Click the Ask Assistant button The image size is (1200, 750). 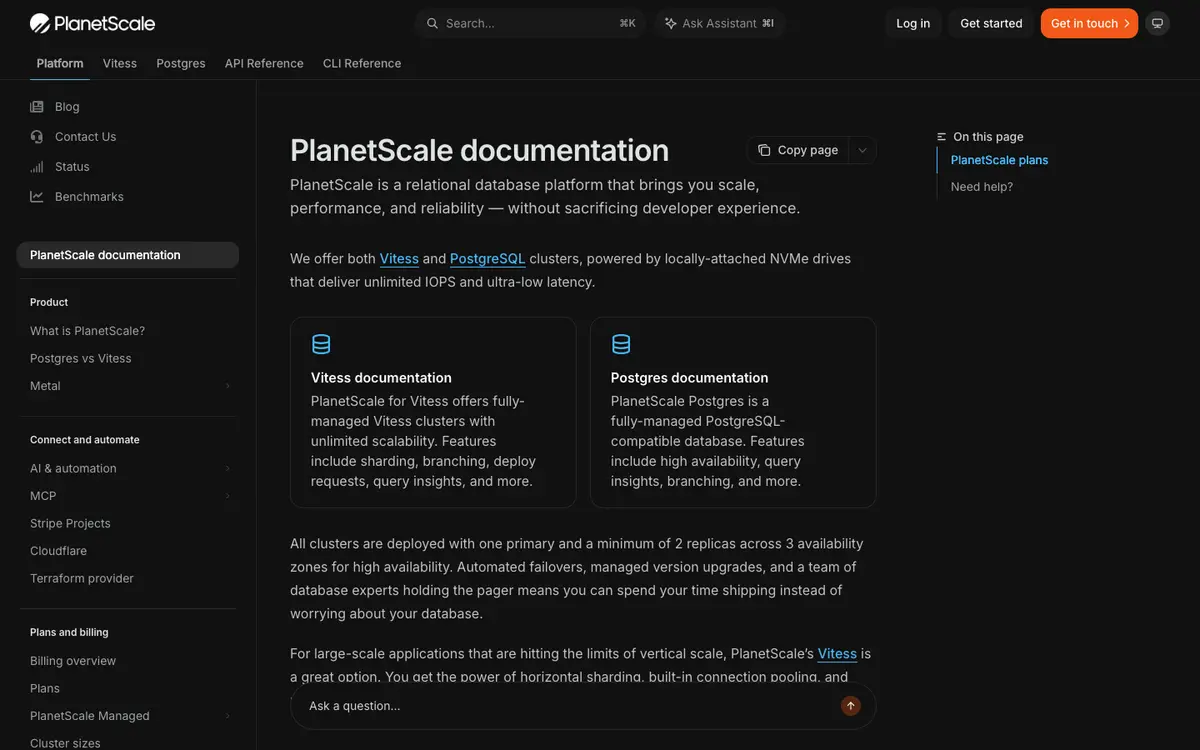click(x=719, y=23)
